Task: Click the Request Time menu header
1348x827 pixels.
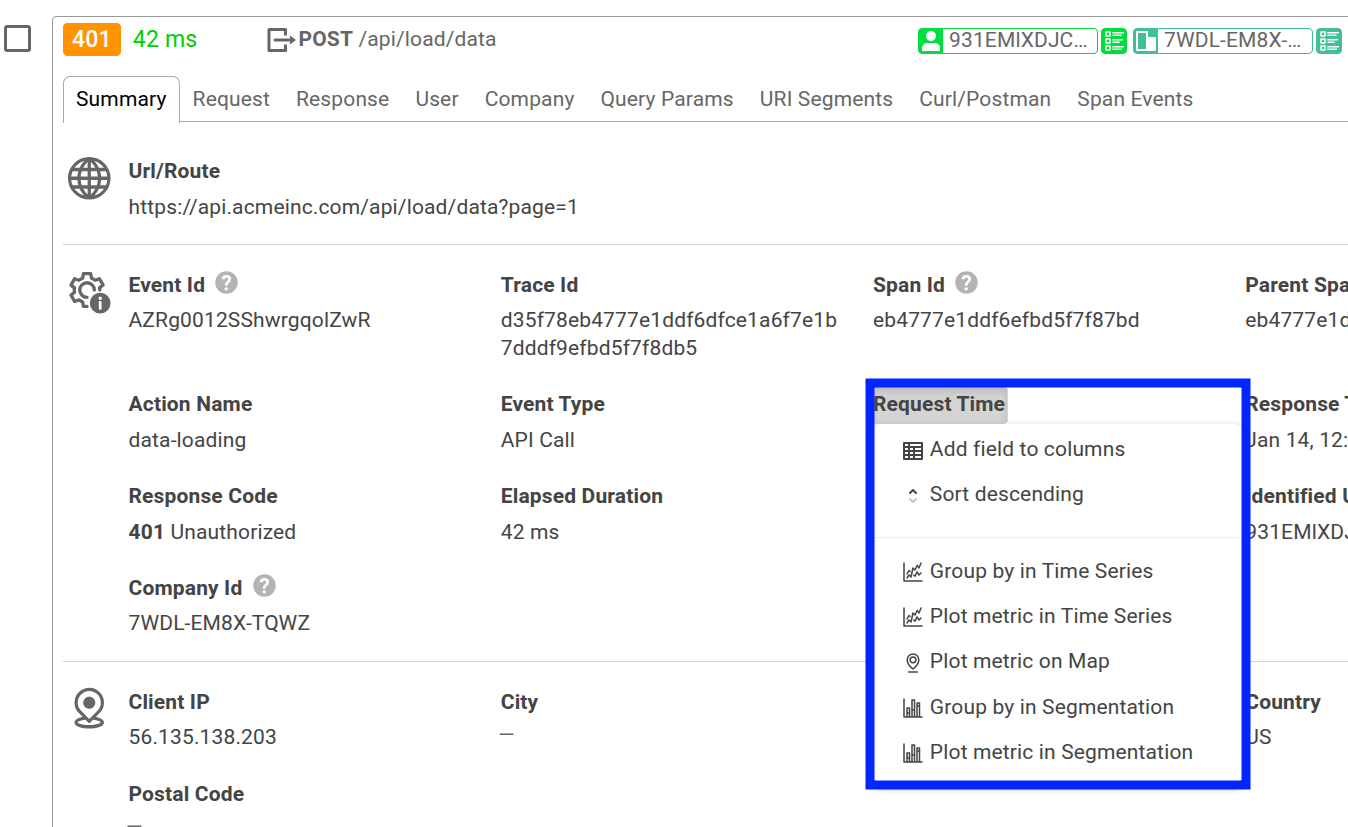Action: (938, 404)
